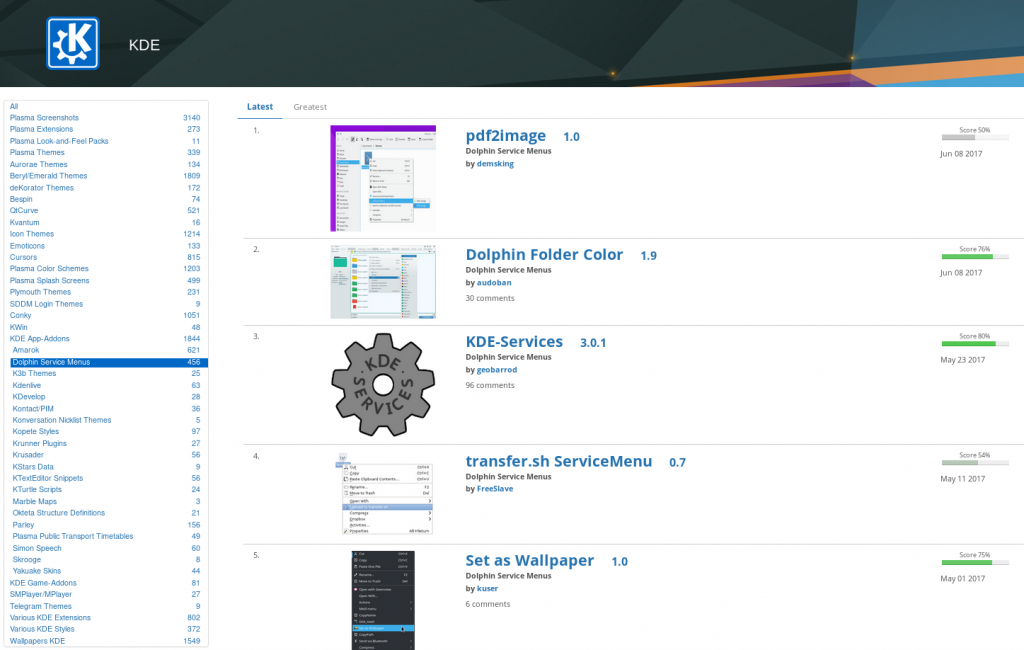Click the transfer.sh Score 54% bar
Screen dimensions: 1024x650
point(975,463)
